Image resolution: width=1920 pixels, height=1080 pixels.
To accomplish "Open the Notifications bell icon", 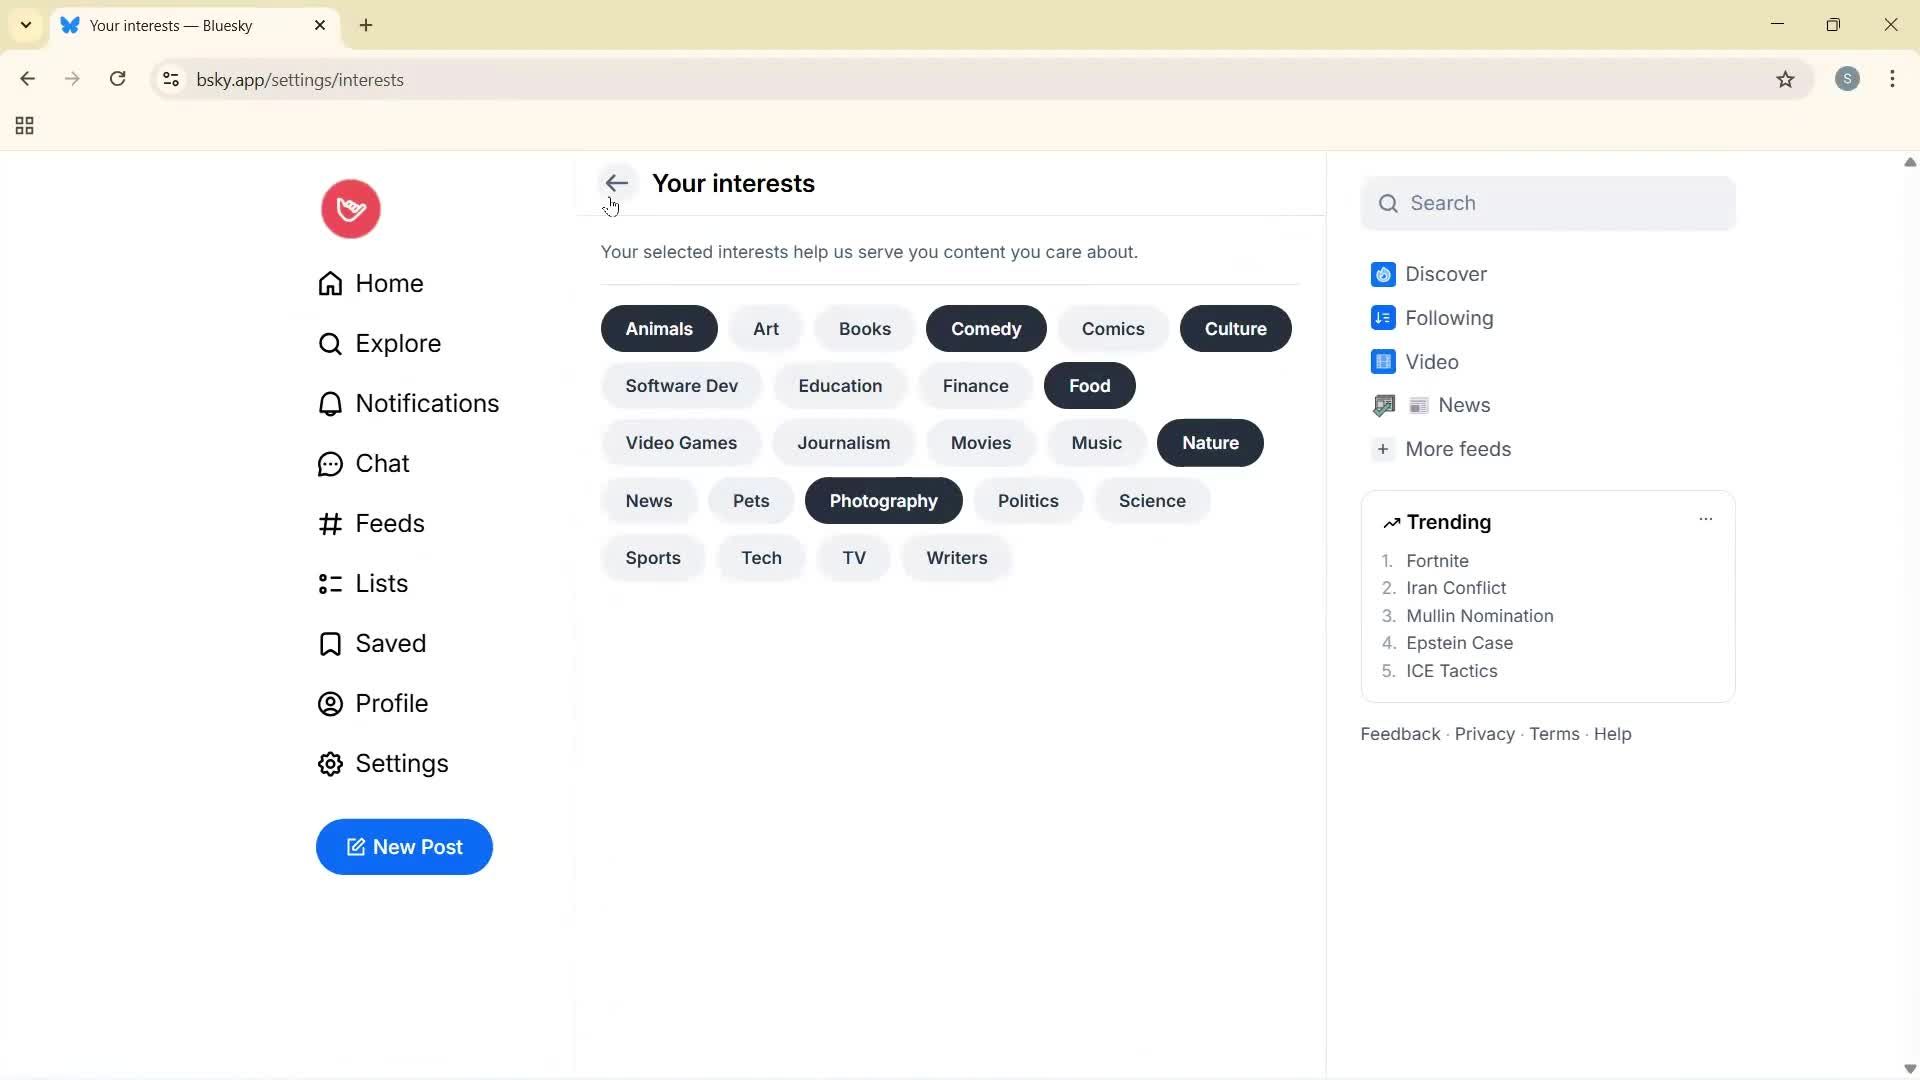I will point(330,403).
